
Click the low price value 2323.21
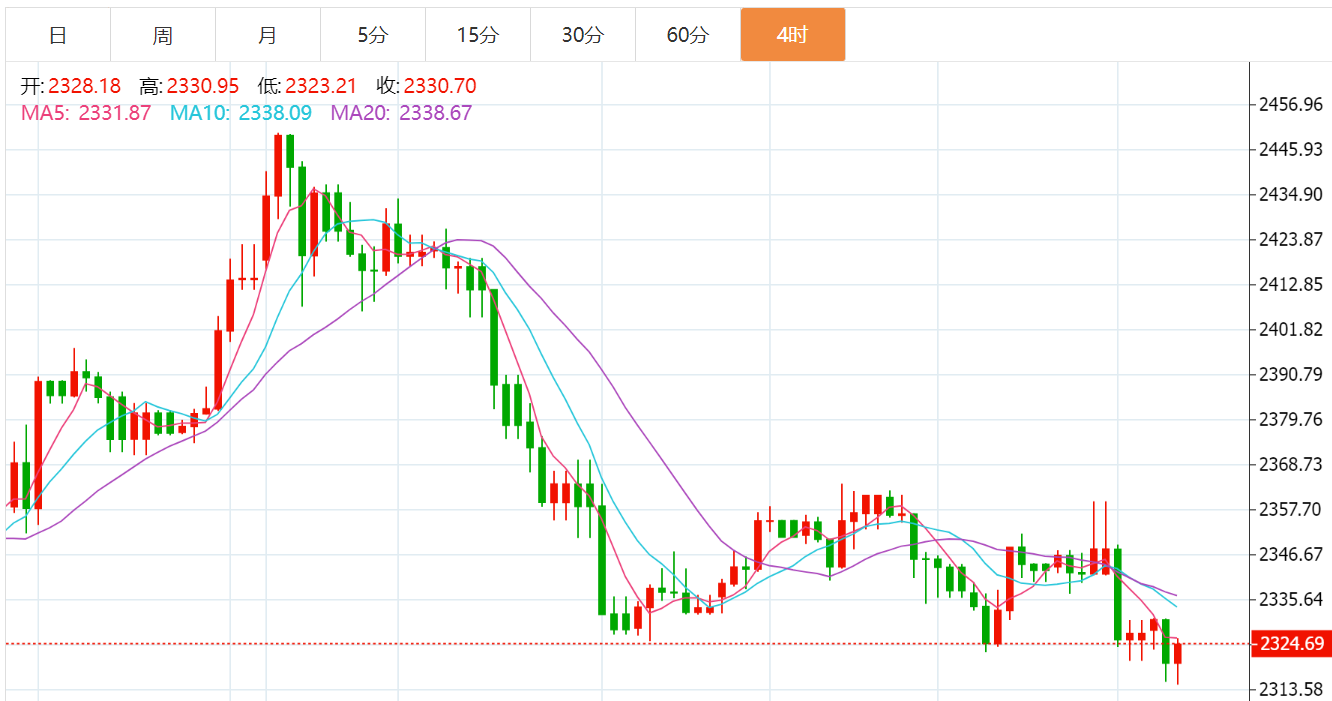click(321, 87)
